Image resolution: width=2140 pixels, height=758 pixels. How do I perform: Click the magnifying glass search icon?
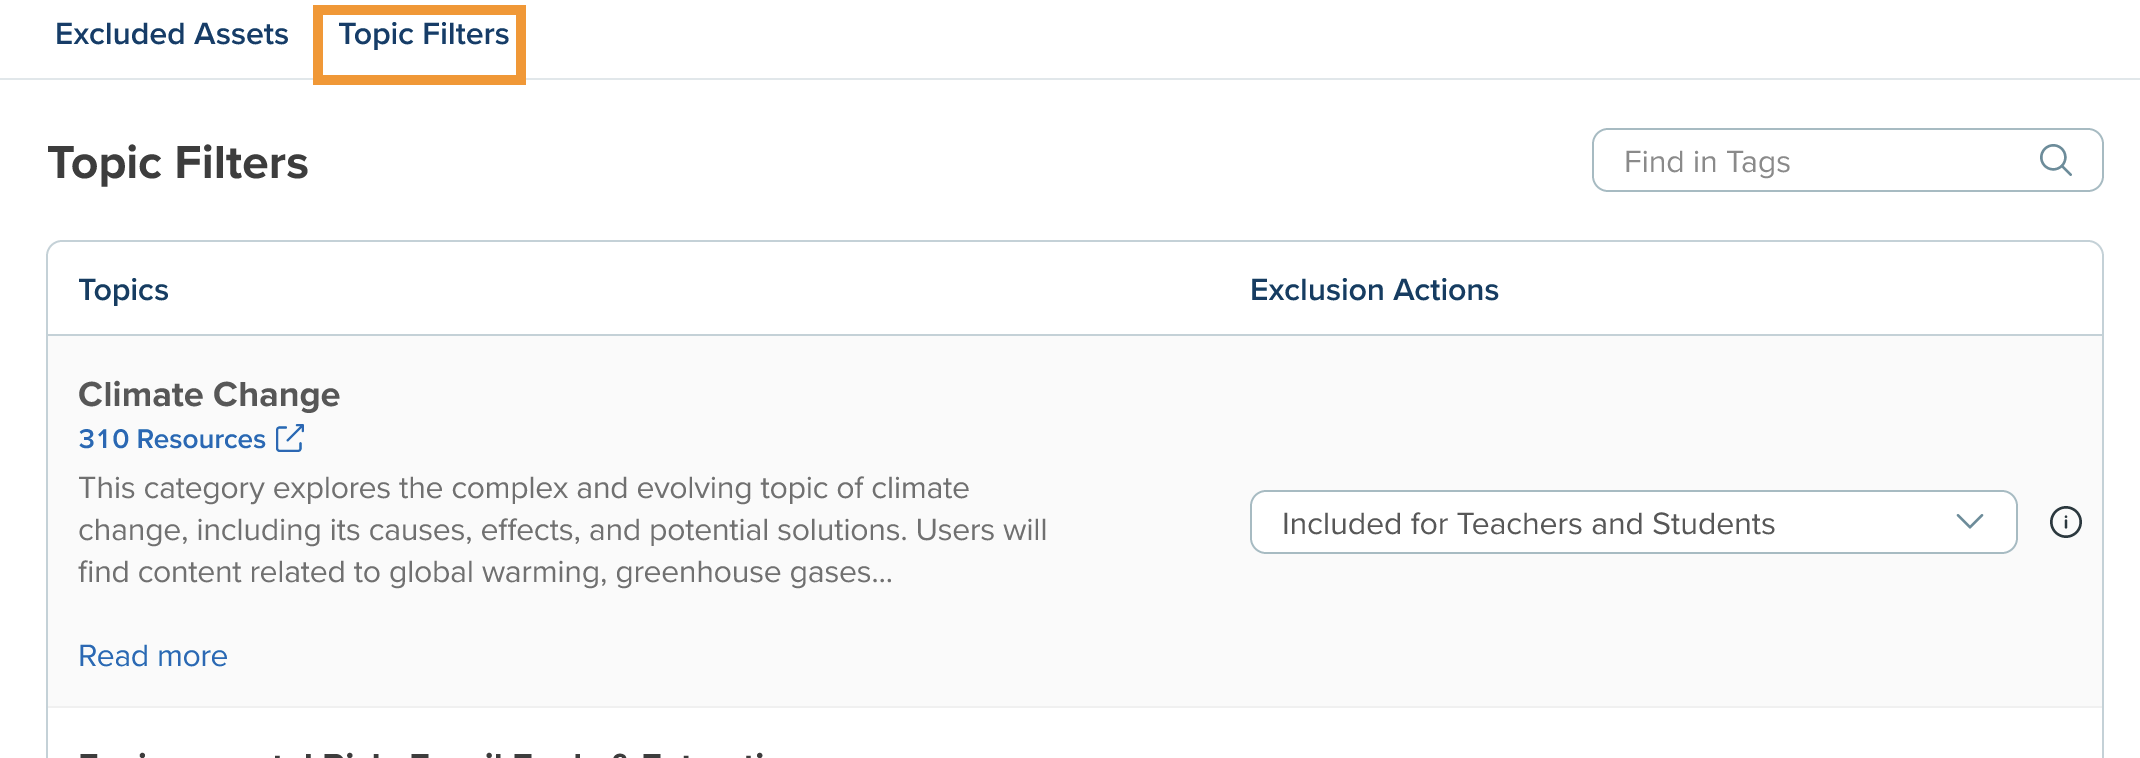2055,160
